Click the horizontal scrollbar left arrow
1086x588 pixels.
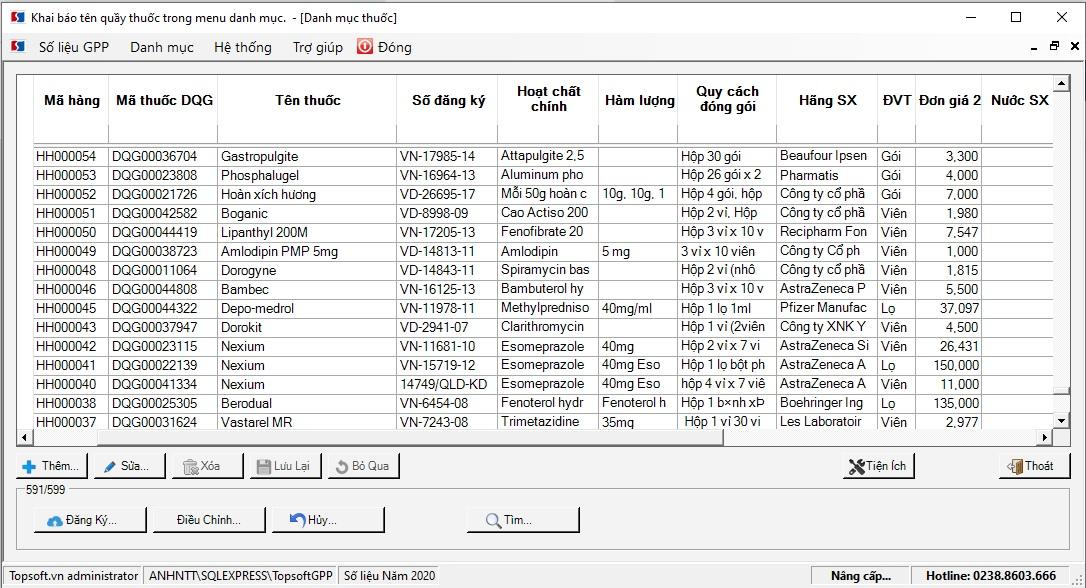point(24,437)
